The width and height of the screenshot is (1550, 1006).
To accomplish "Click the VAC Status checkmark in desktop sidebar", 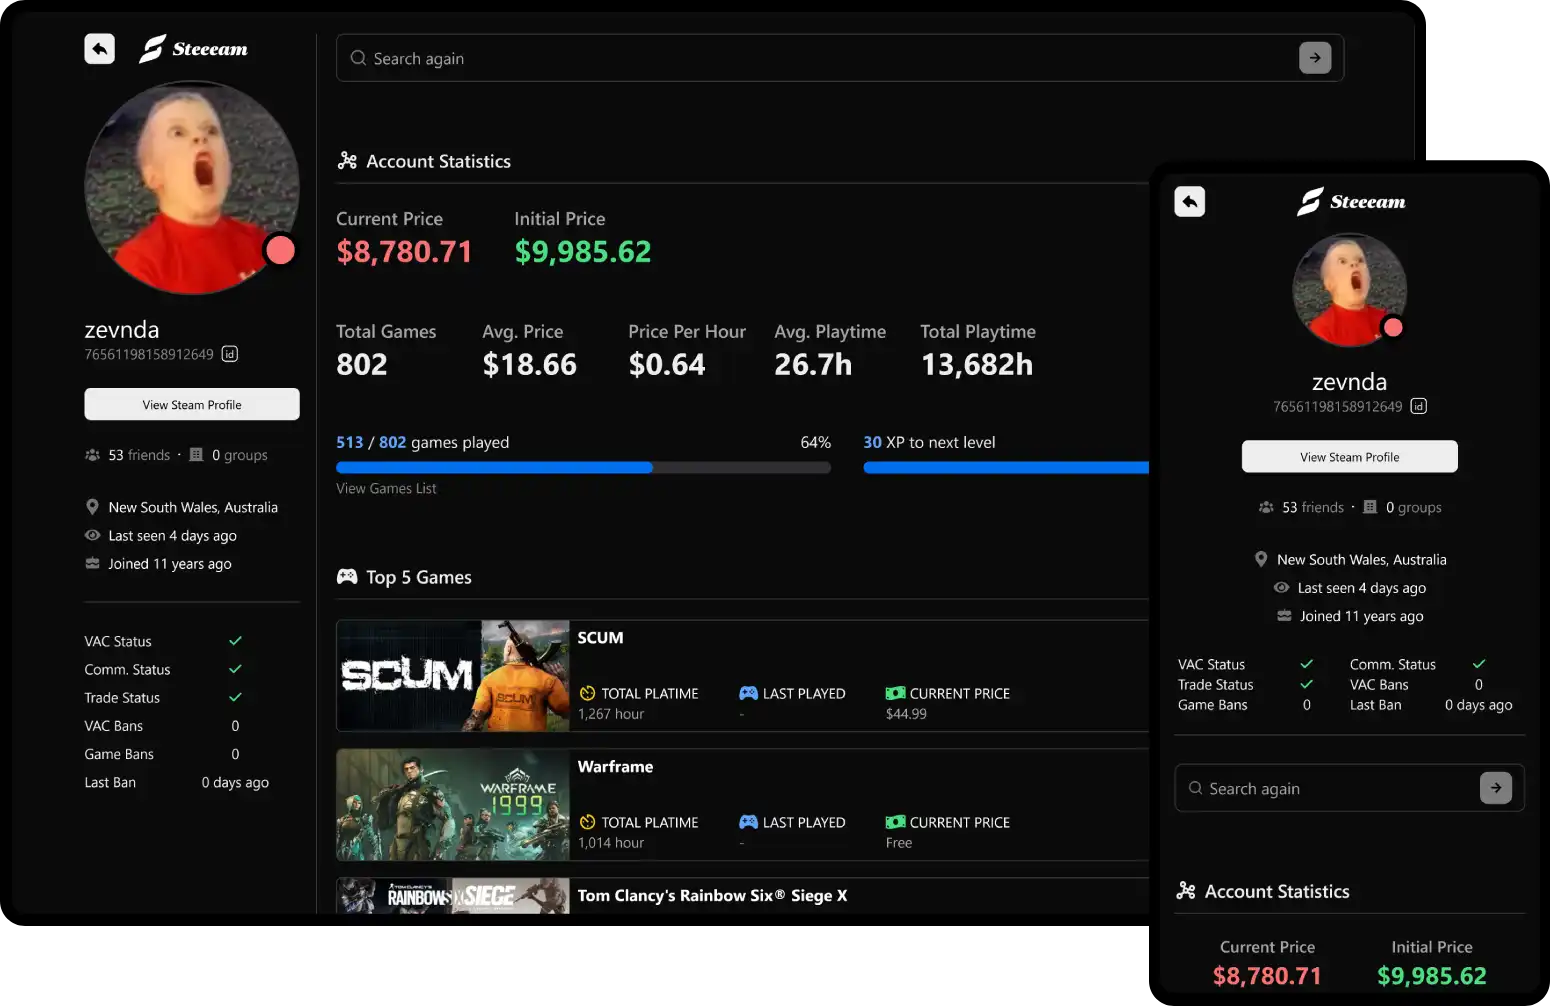I will [x=235, y=641].
